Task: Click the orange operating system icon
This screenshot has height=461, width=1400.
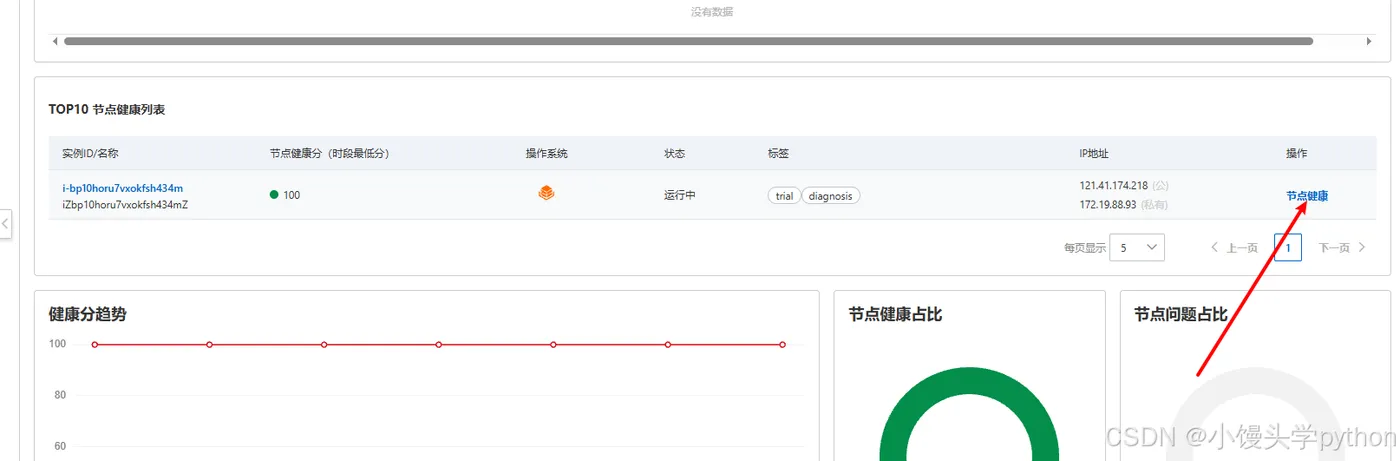Action: [546, 193]
